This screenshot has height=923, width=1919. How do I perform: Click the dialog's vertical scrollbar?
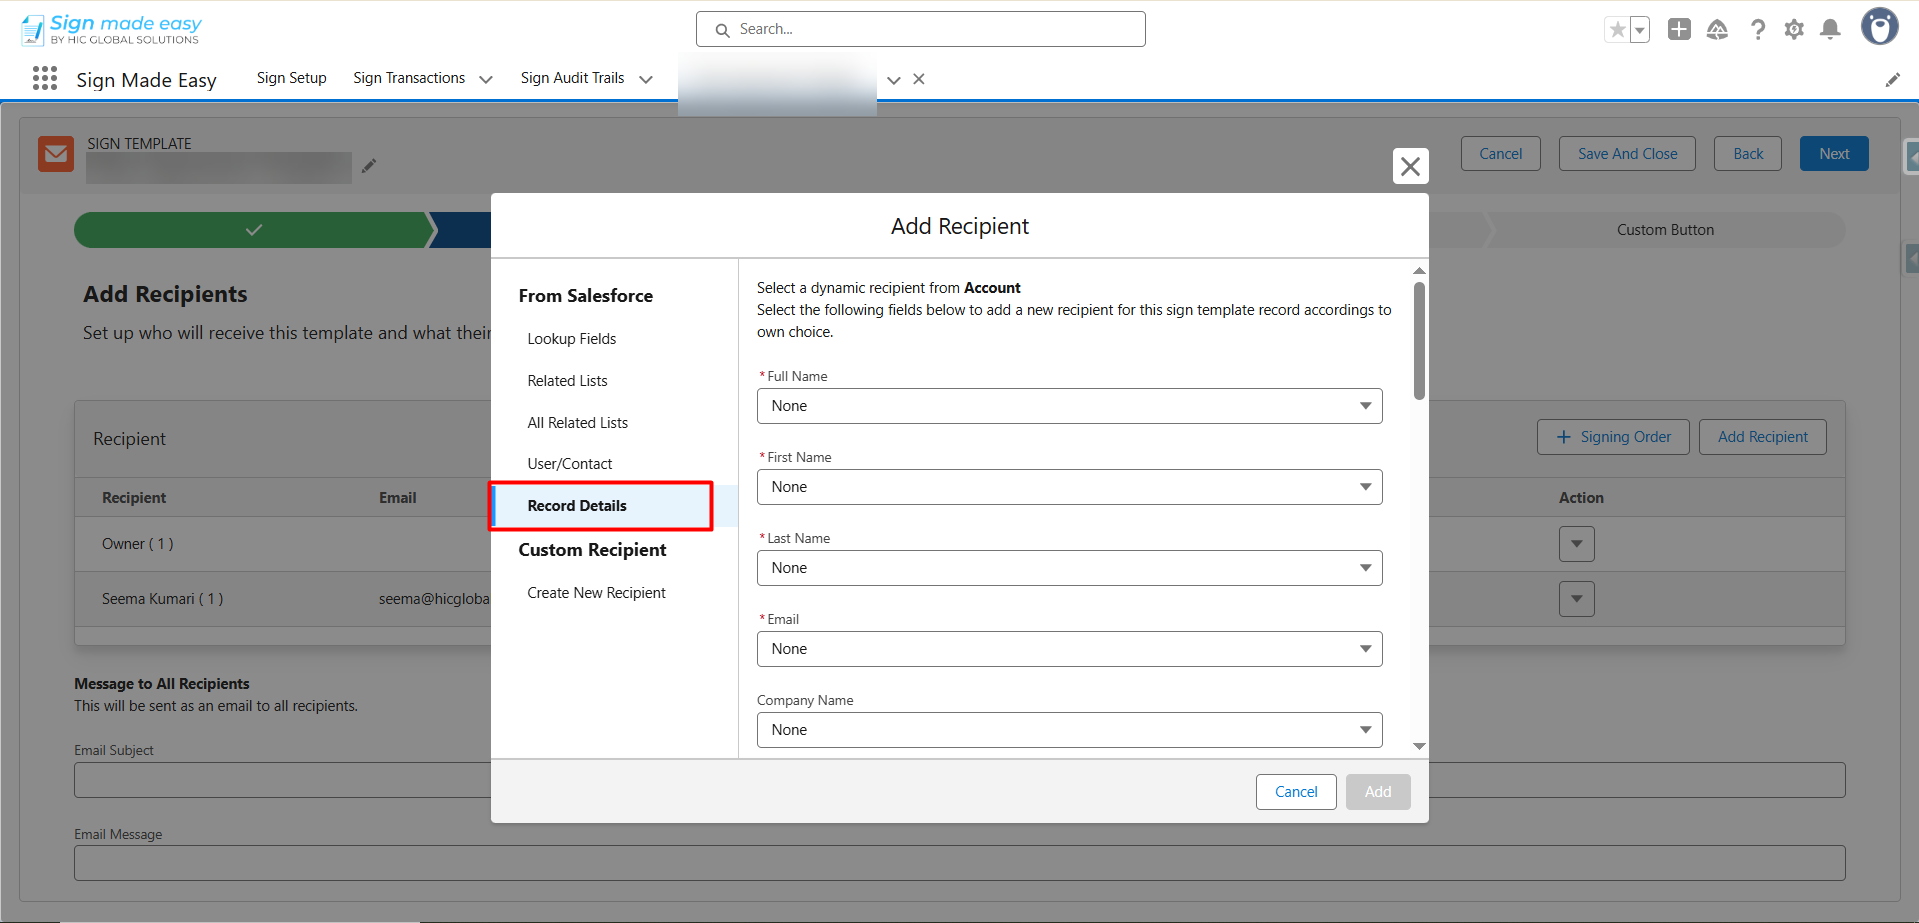[x=1419, y=340]
